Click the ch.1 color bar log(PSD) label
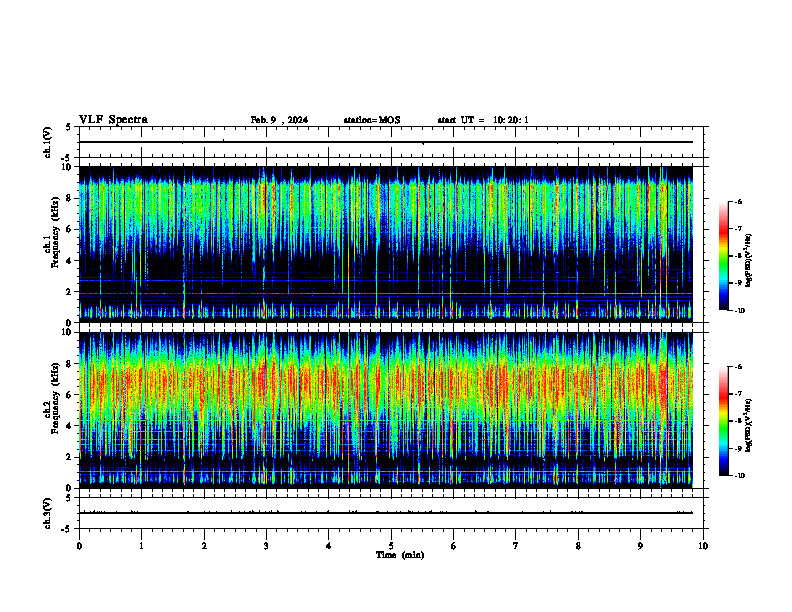This screenshot has height=612, width=792. click(748, 260)
